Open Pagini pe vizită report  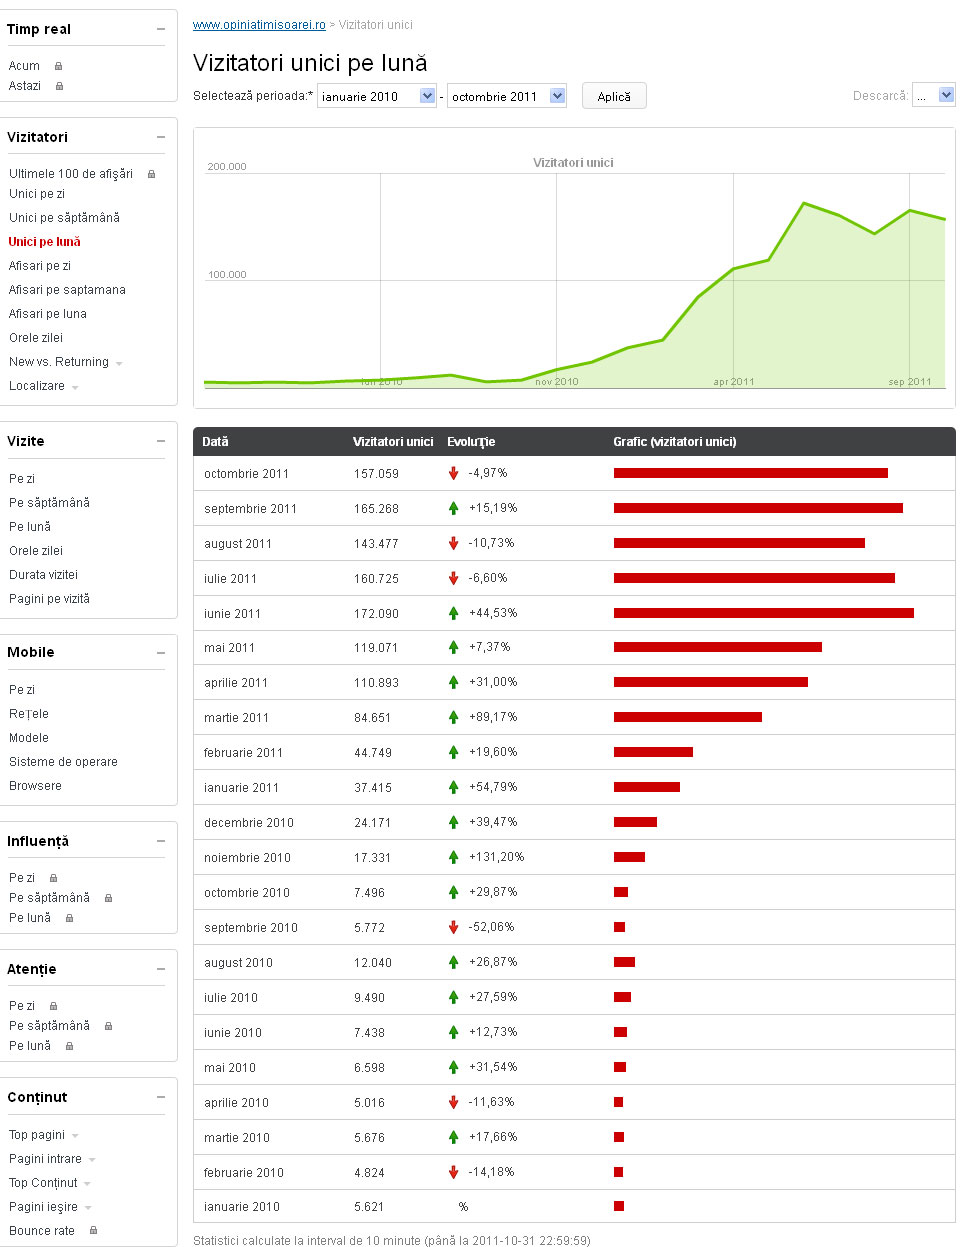tap(49, 599)
